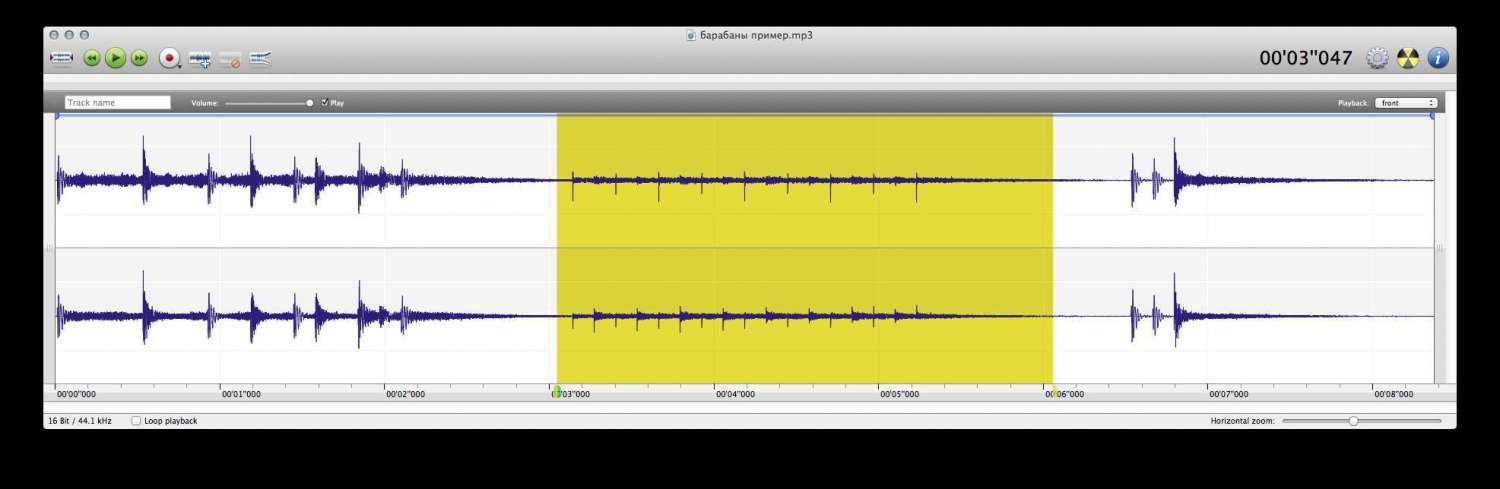Open the blue info icon
Screen dimensions: 1500x489
click(x=1438, y=58)
